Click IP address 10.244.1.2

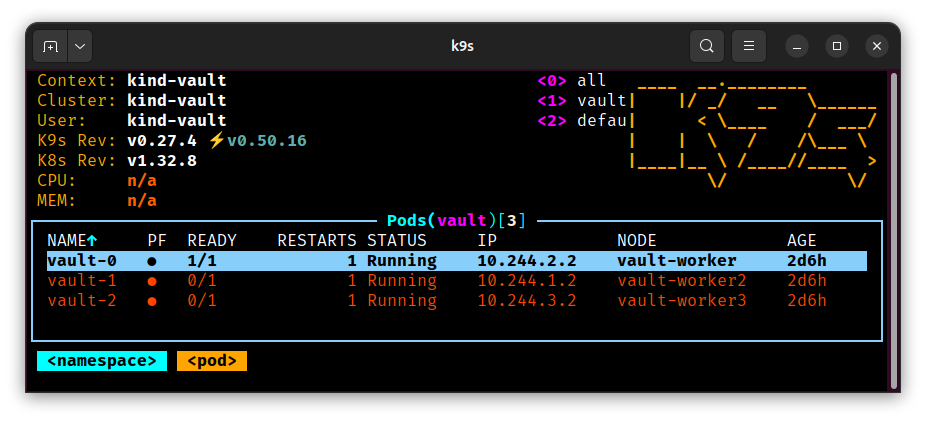pyautogui.click(x=527, y=281)
